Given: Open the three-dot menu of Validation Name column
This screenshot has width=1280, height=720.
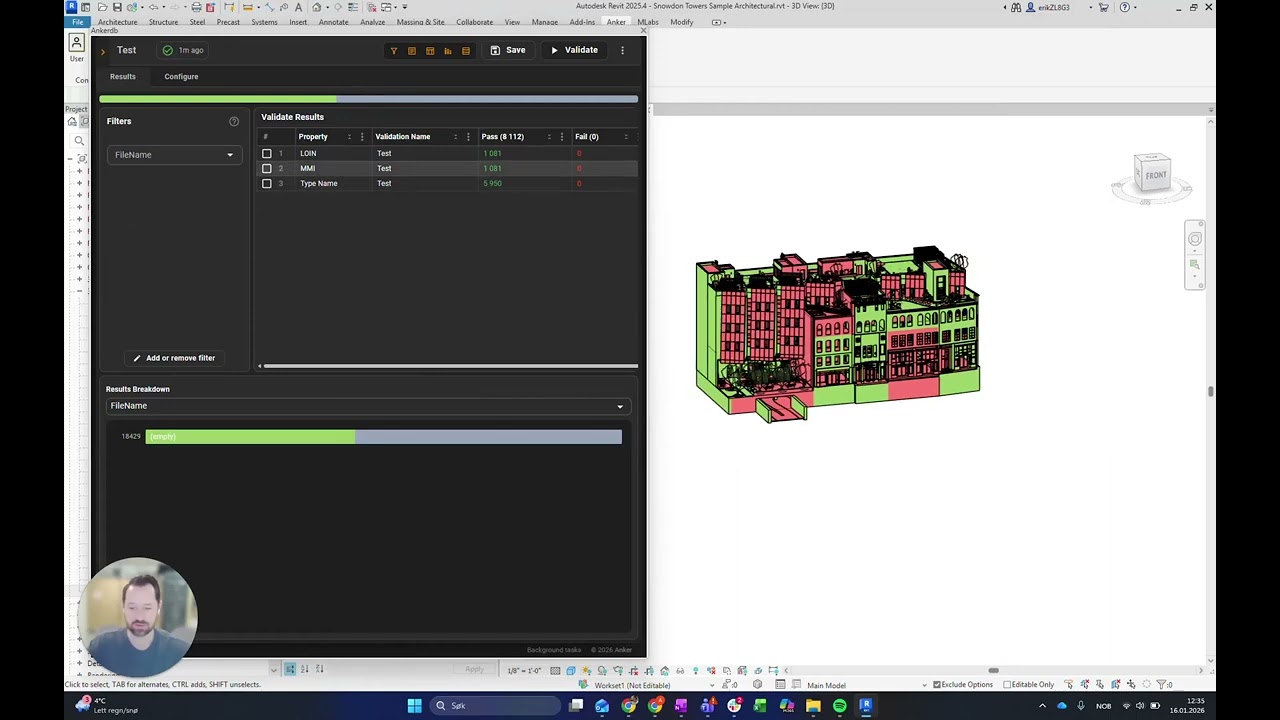Looking at the screenshot, I should coord(468,137).
